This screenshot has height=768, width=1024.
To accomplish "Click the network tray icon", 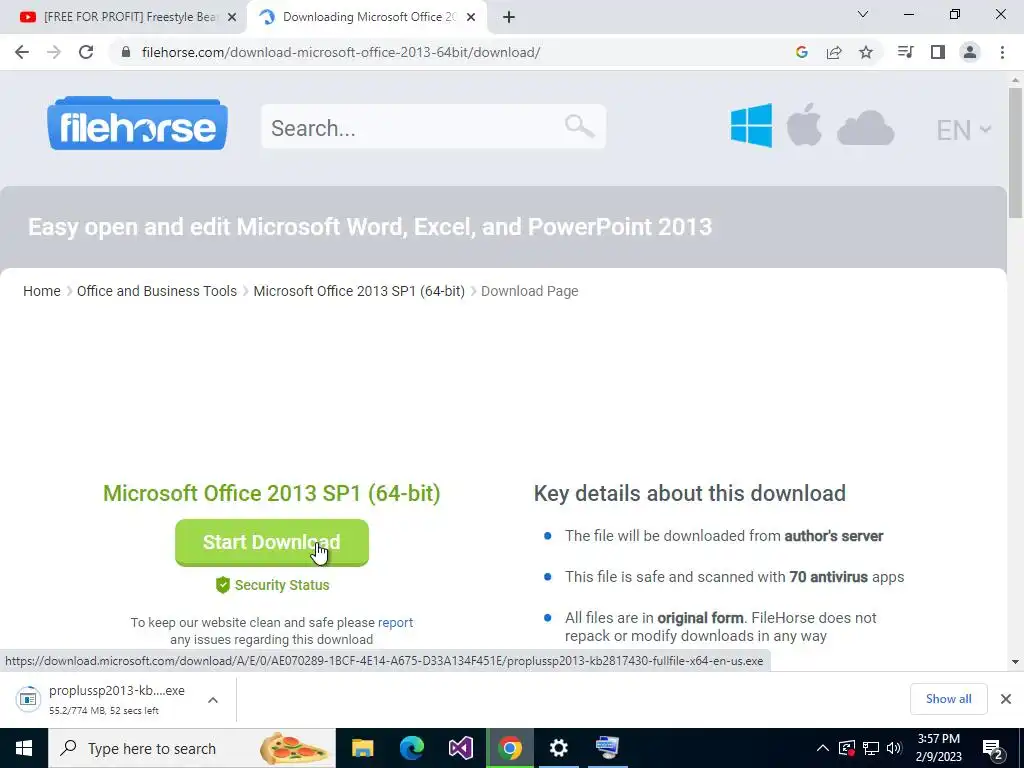I will click(871, 748).
